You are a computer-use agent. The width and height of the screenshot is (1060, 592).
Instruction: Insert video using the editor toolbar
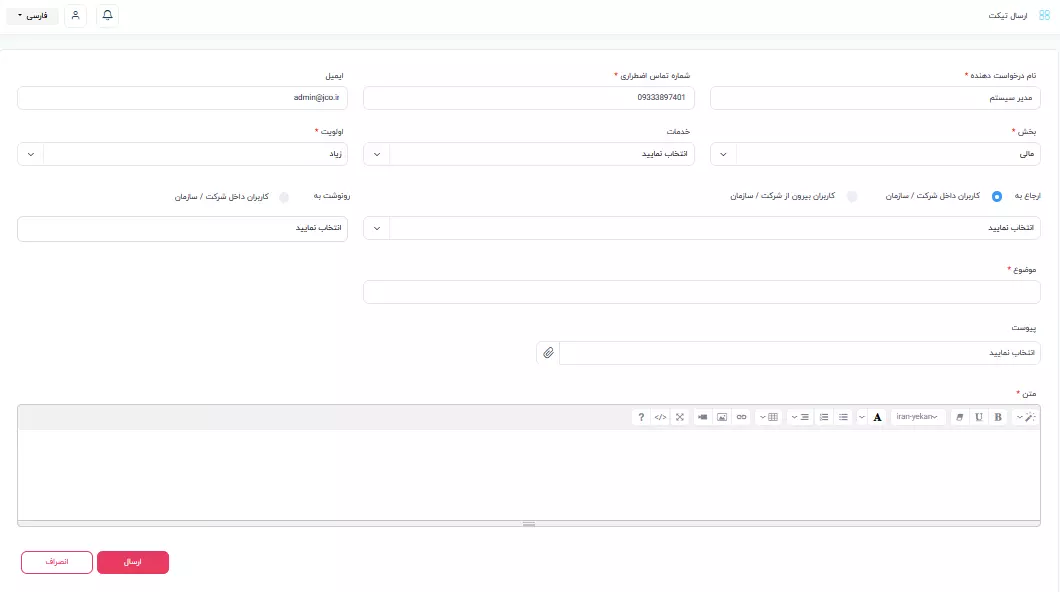tap(702, 417)
